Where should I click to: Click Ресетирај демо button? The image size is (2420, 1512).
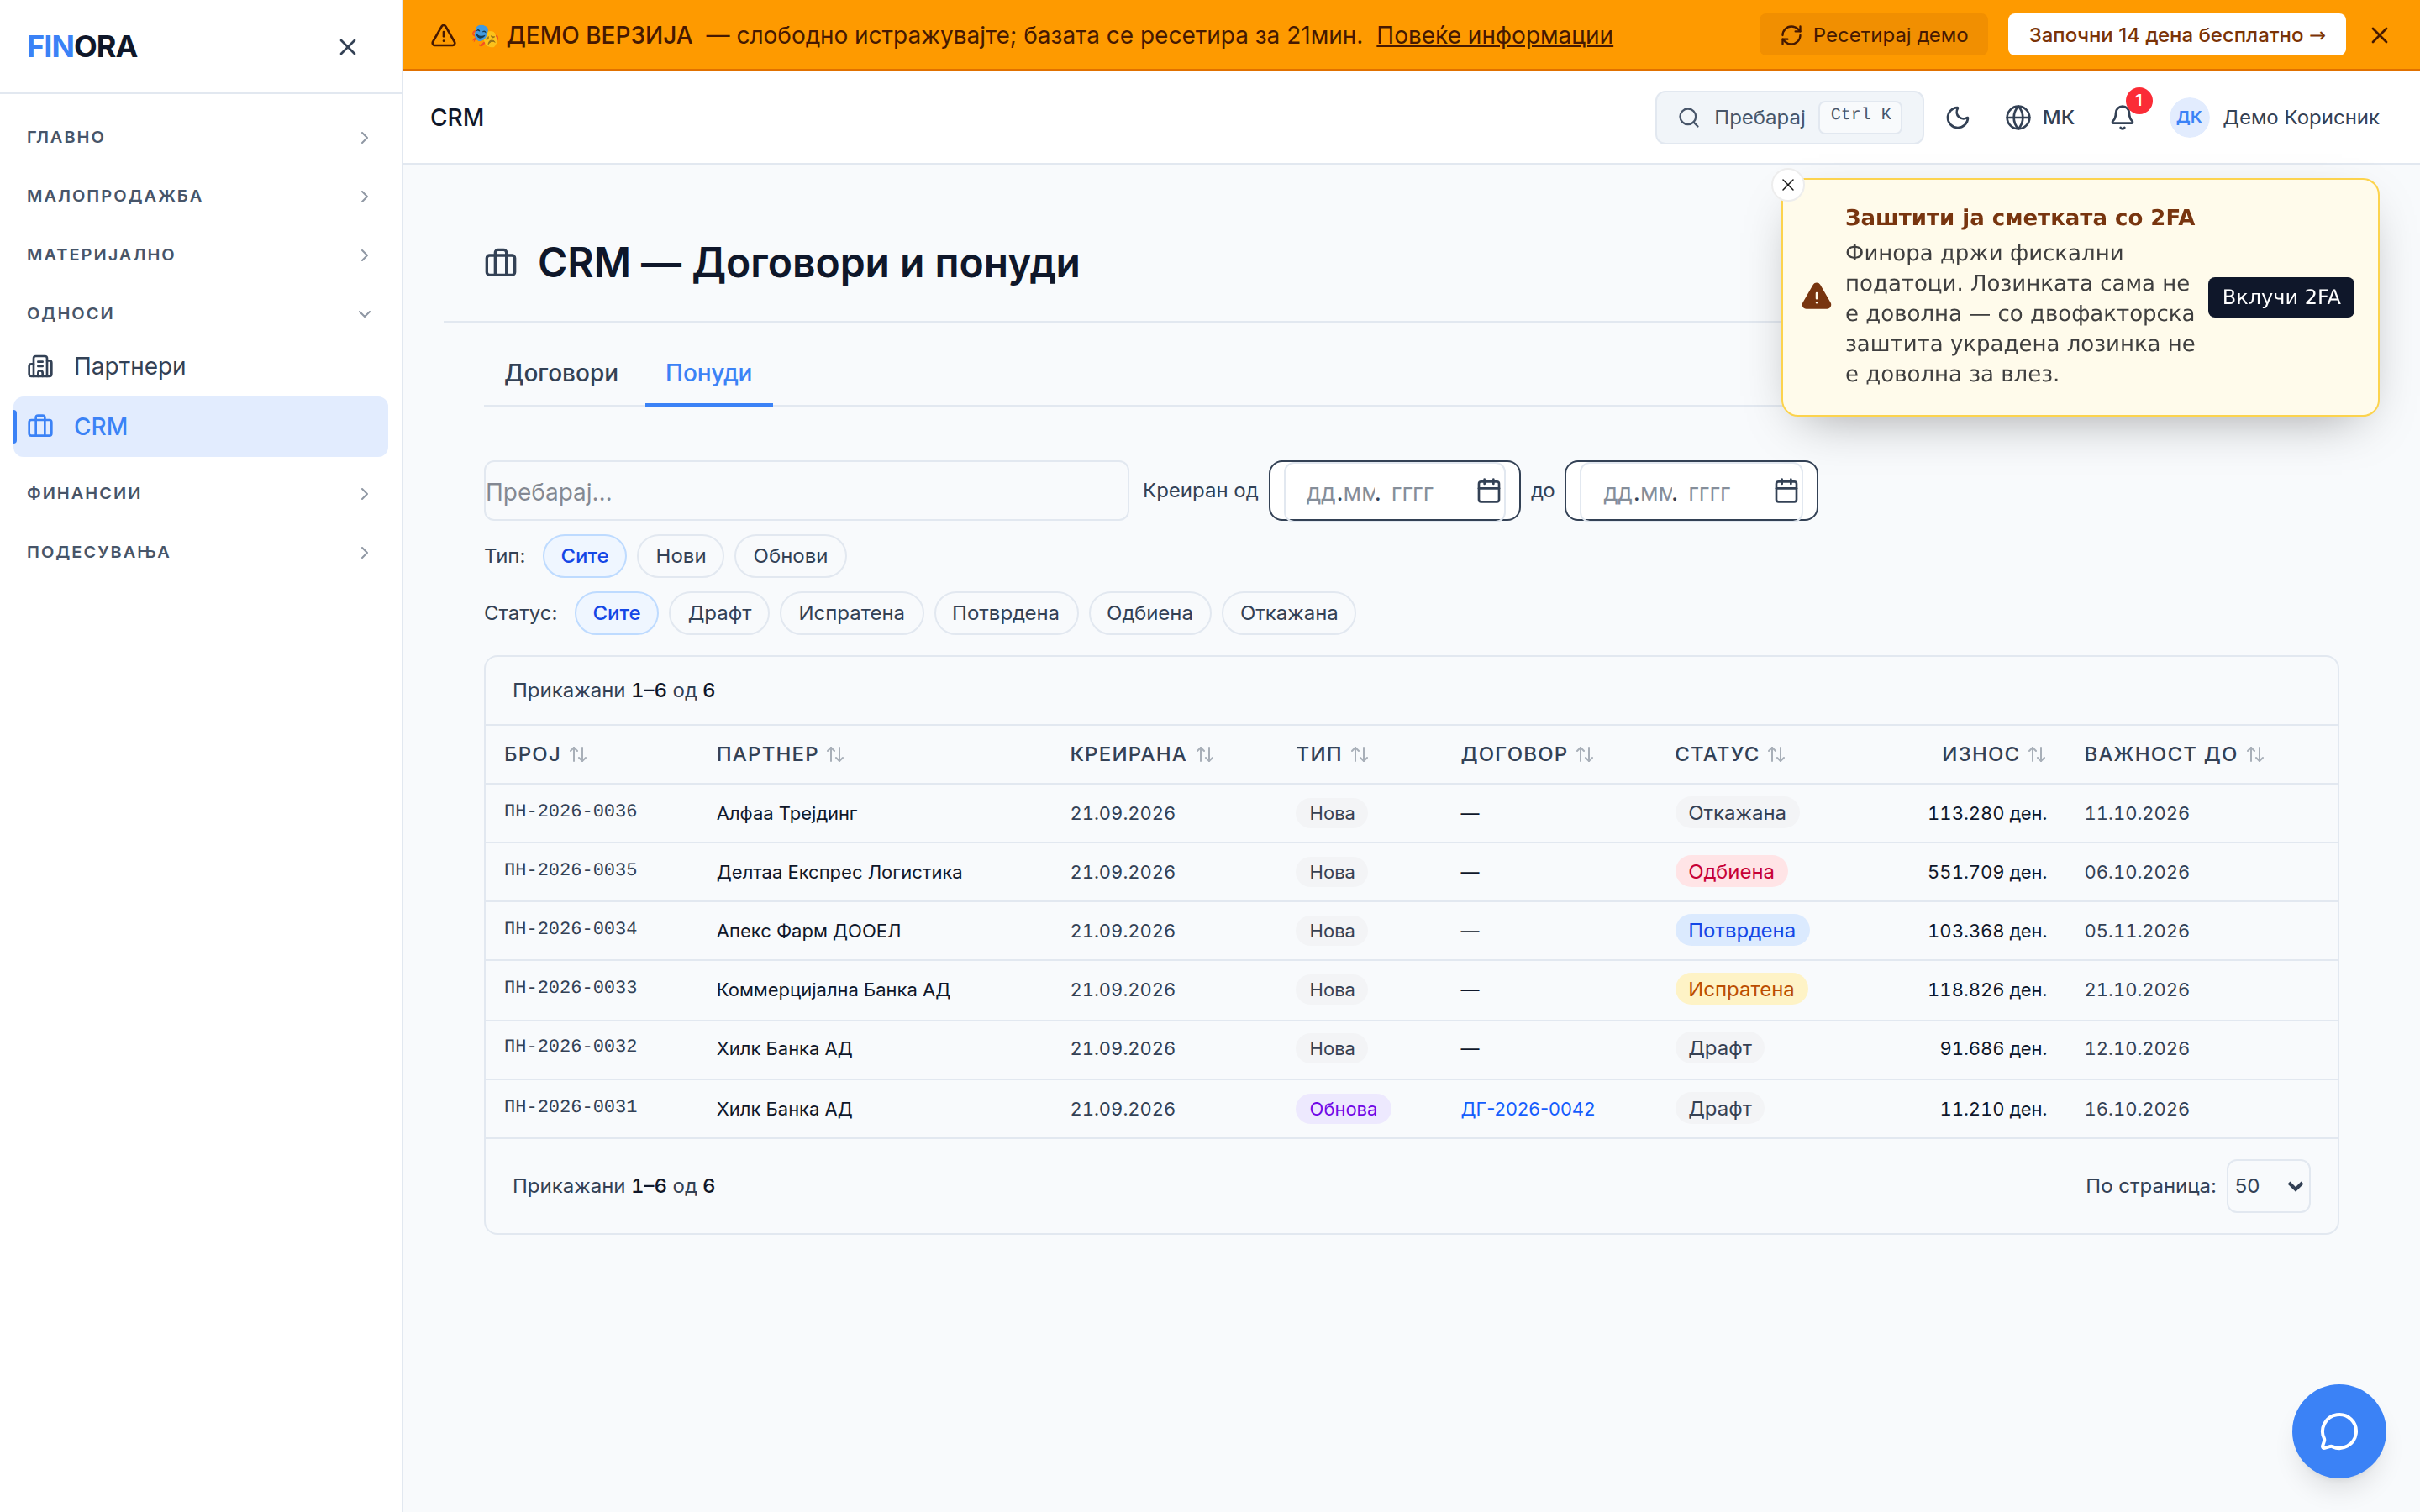click(x=1873, y=35)
